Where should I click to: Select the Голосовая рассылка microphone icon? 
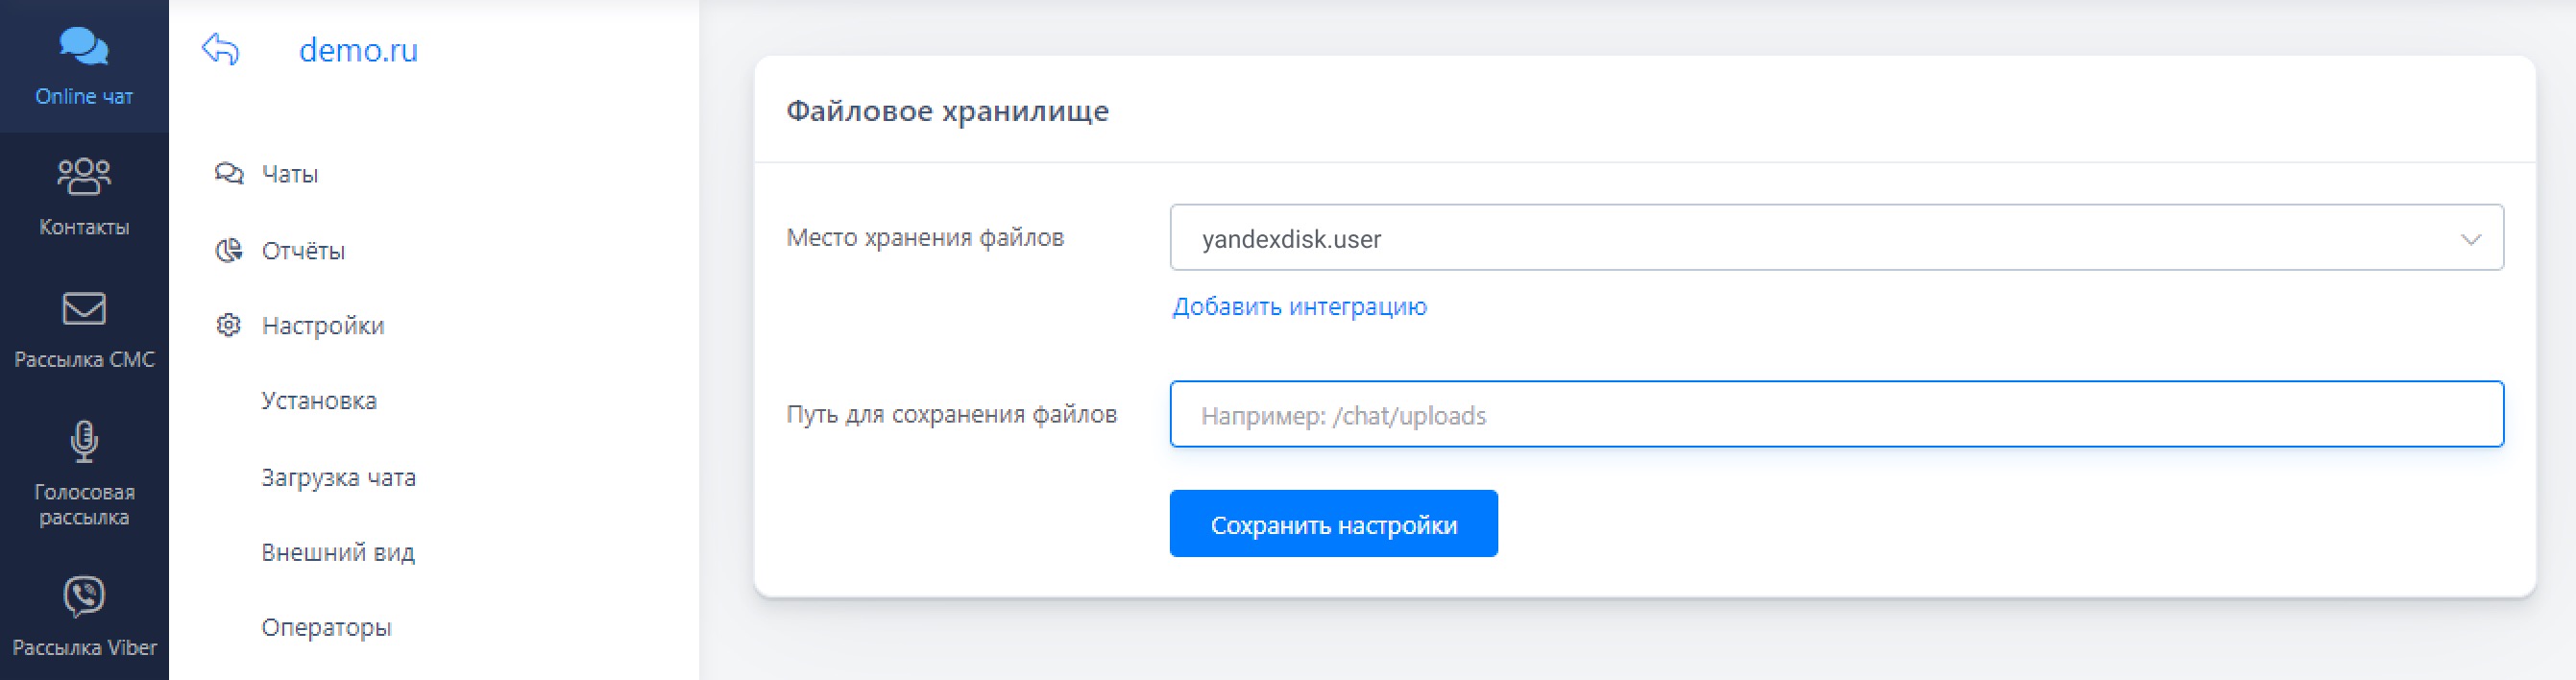click(x=84, y=441)
